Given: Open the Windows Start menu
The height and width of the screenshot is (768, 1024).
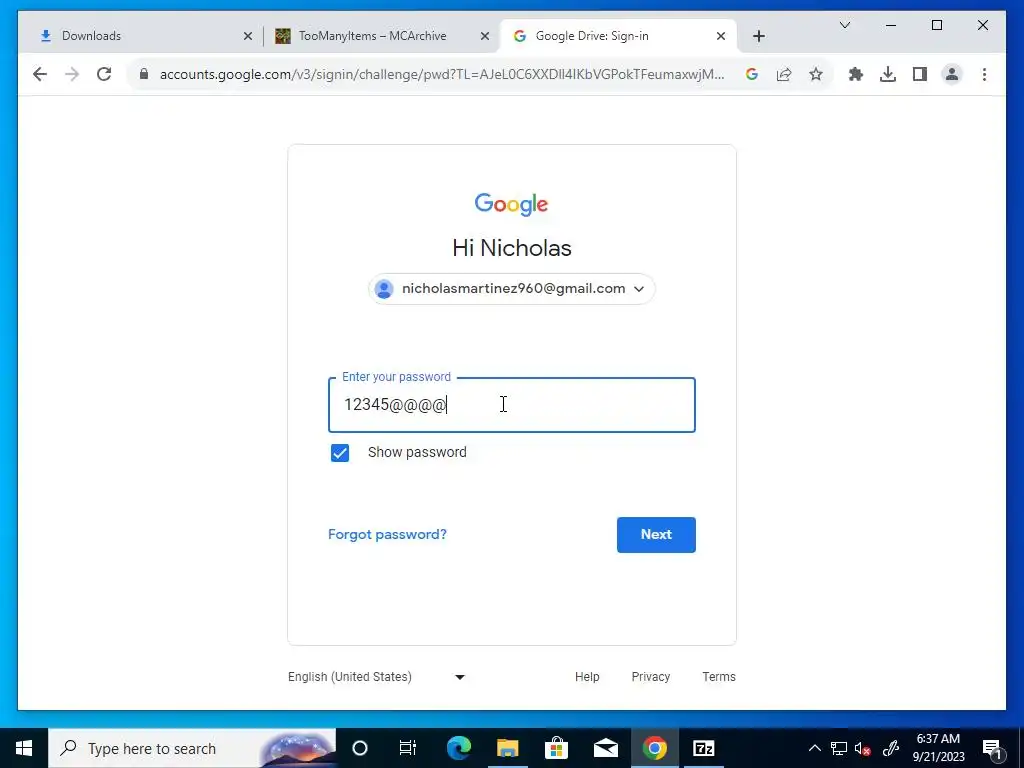Looking at the screenshot, I should (x=24, y=748).
